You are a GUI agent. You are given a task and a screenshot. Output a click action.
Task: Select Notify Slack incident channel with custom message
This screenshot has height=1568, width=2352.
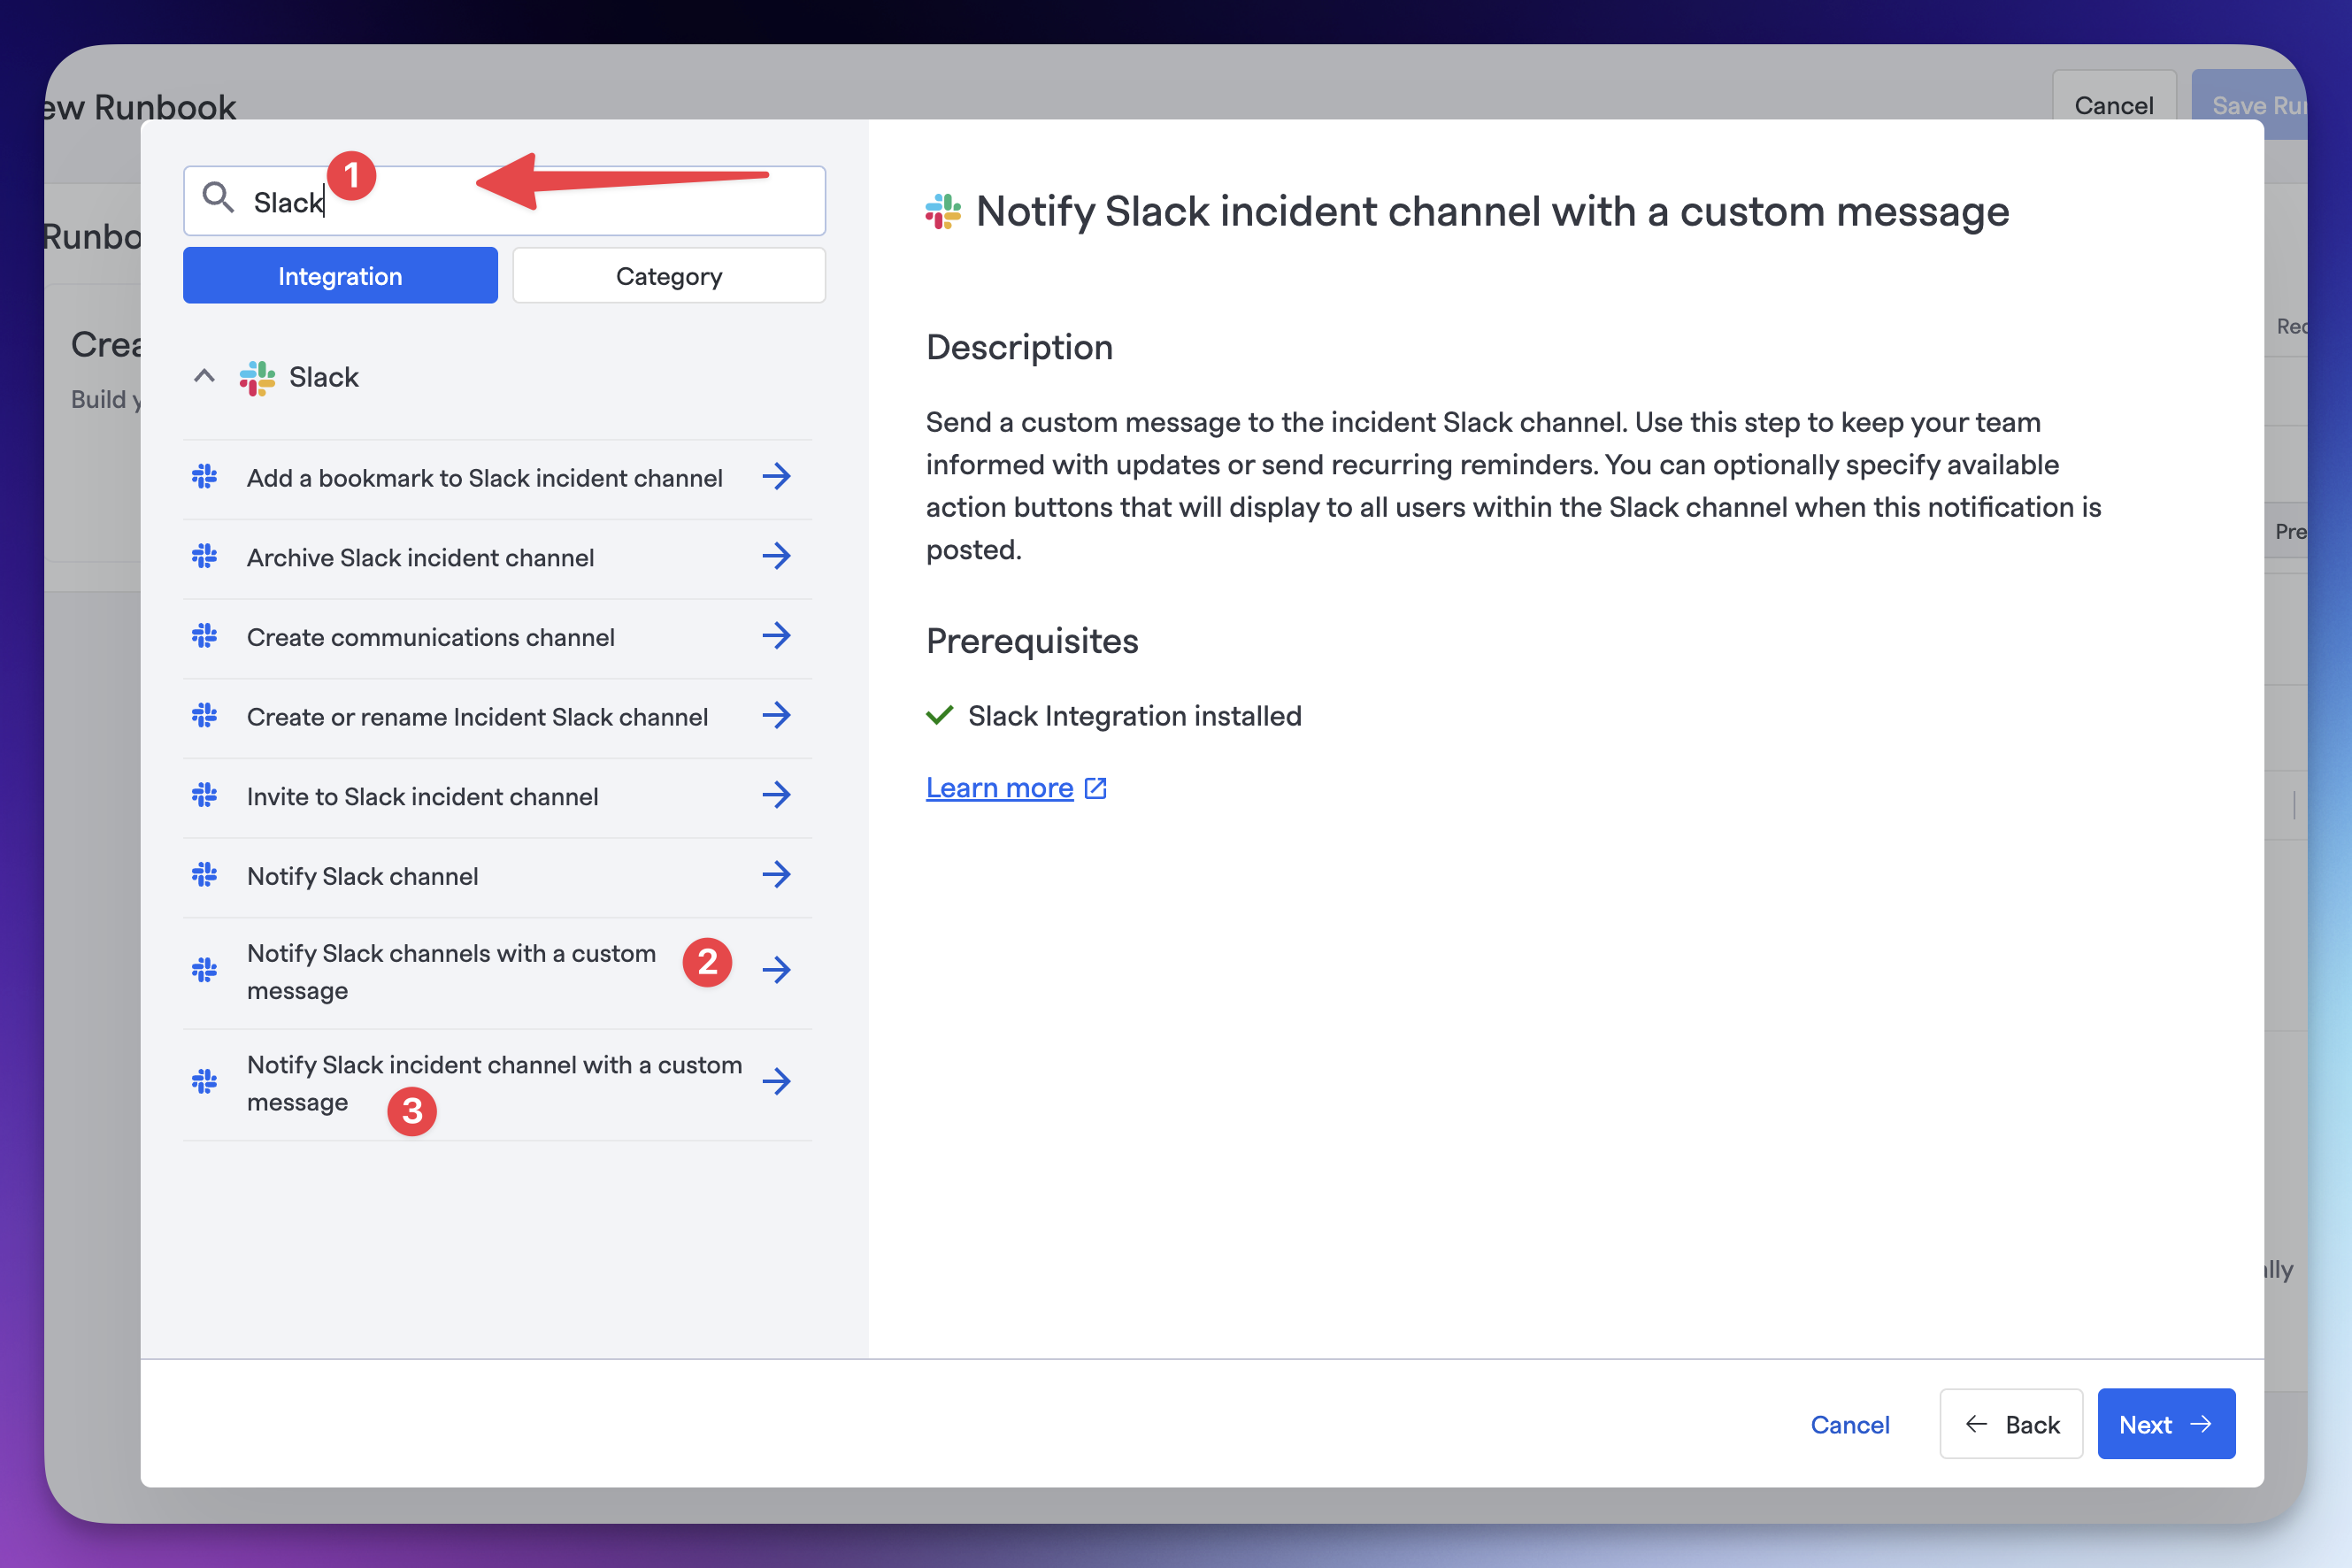(498, 1084)
